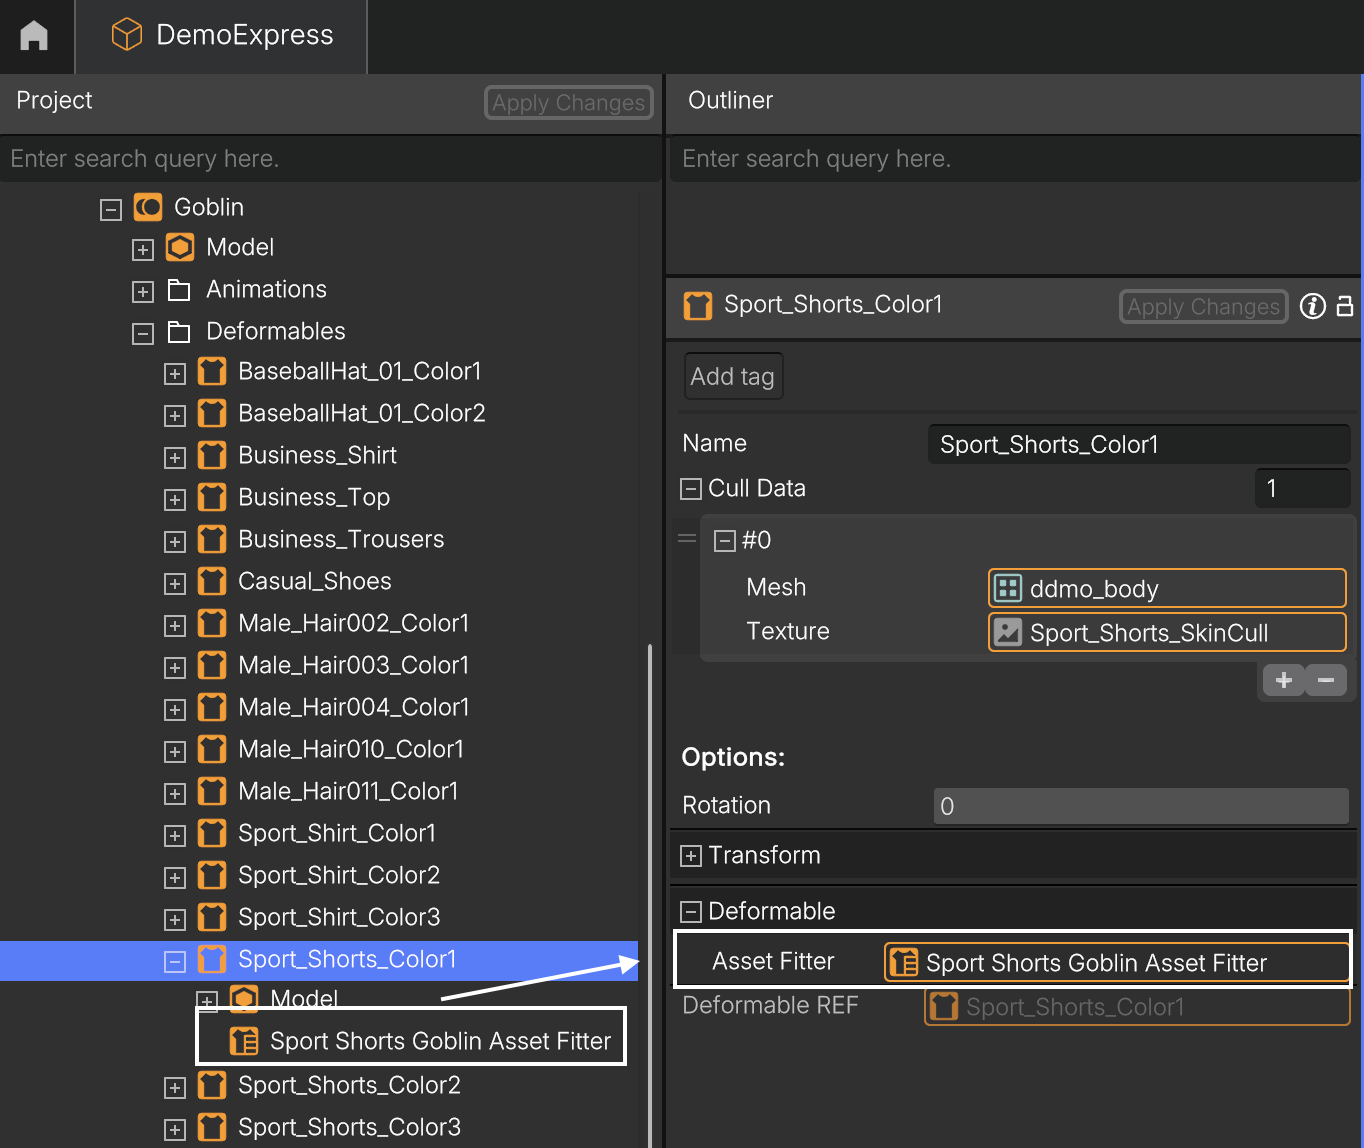Click the Sport_Shirt_Color2 deformable icon
The width and height of the screenshot is (1364, 1148).
pos(212,876)
